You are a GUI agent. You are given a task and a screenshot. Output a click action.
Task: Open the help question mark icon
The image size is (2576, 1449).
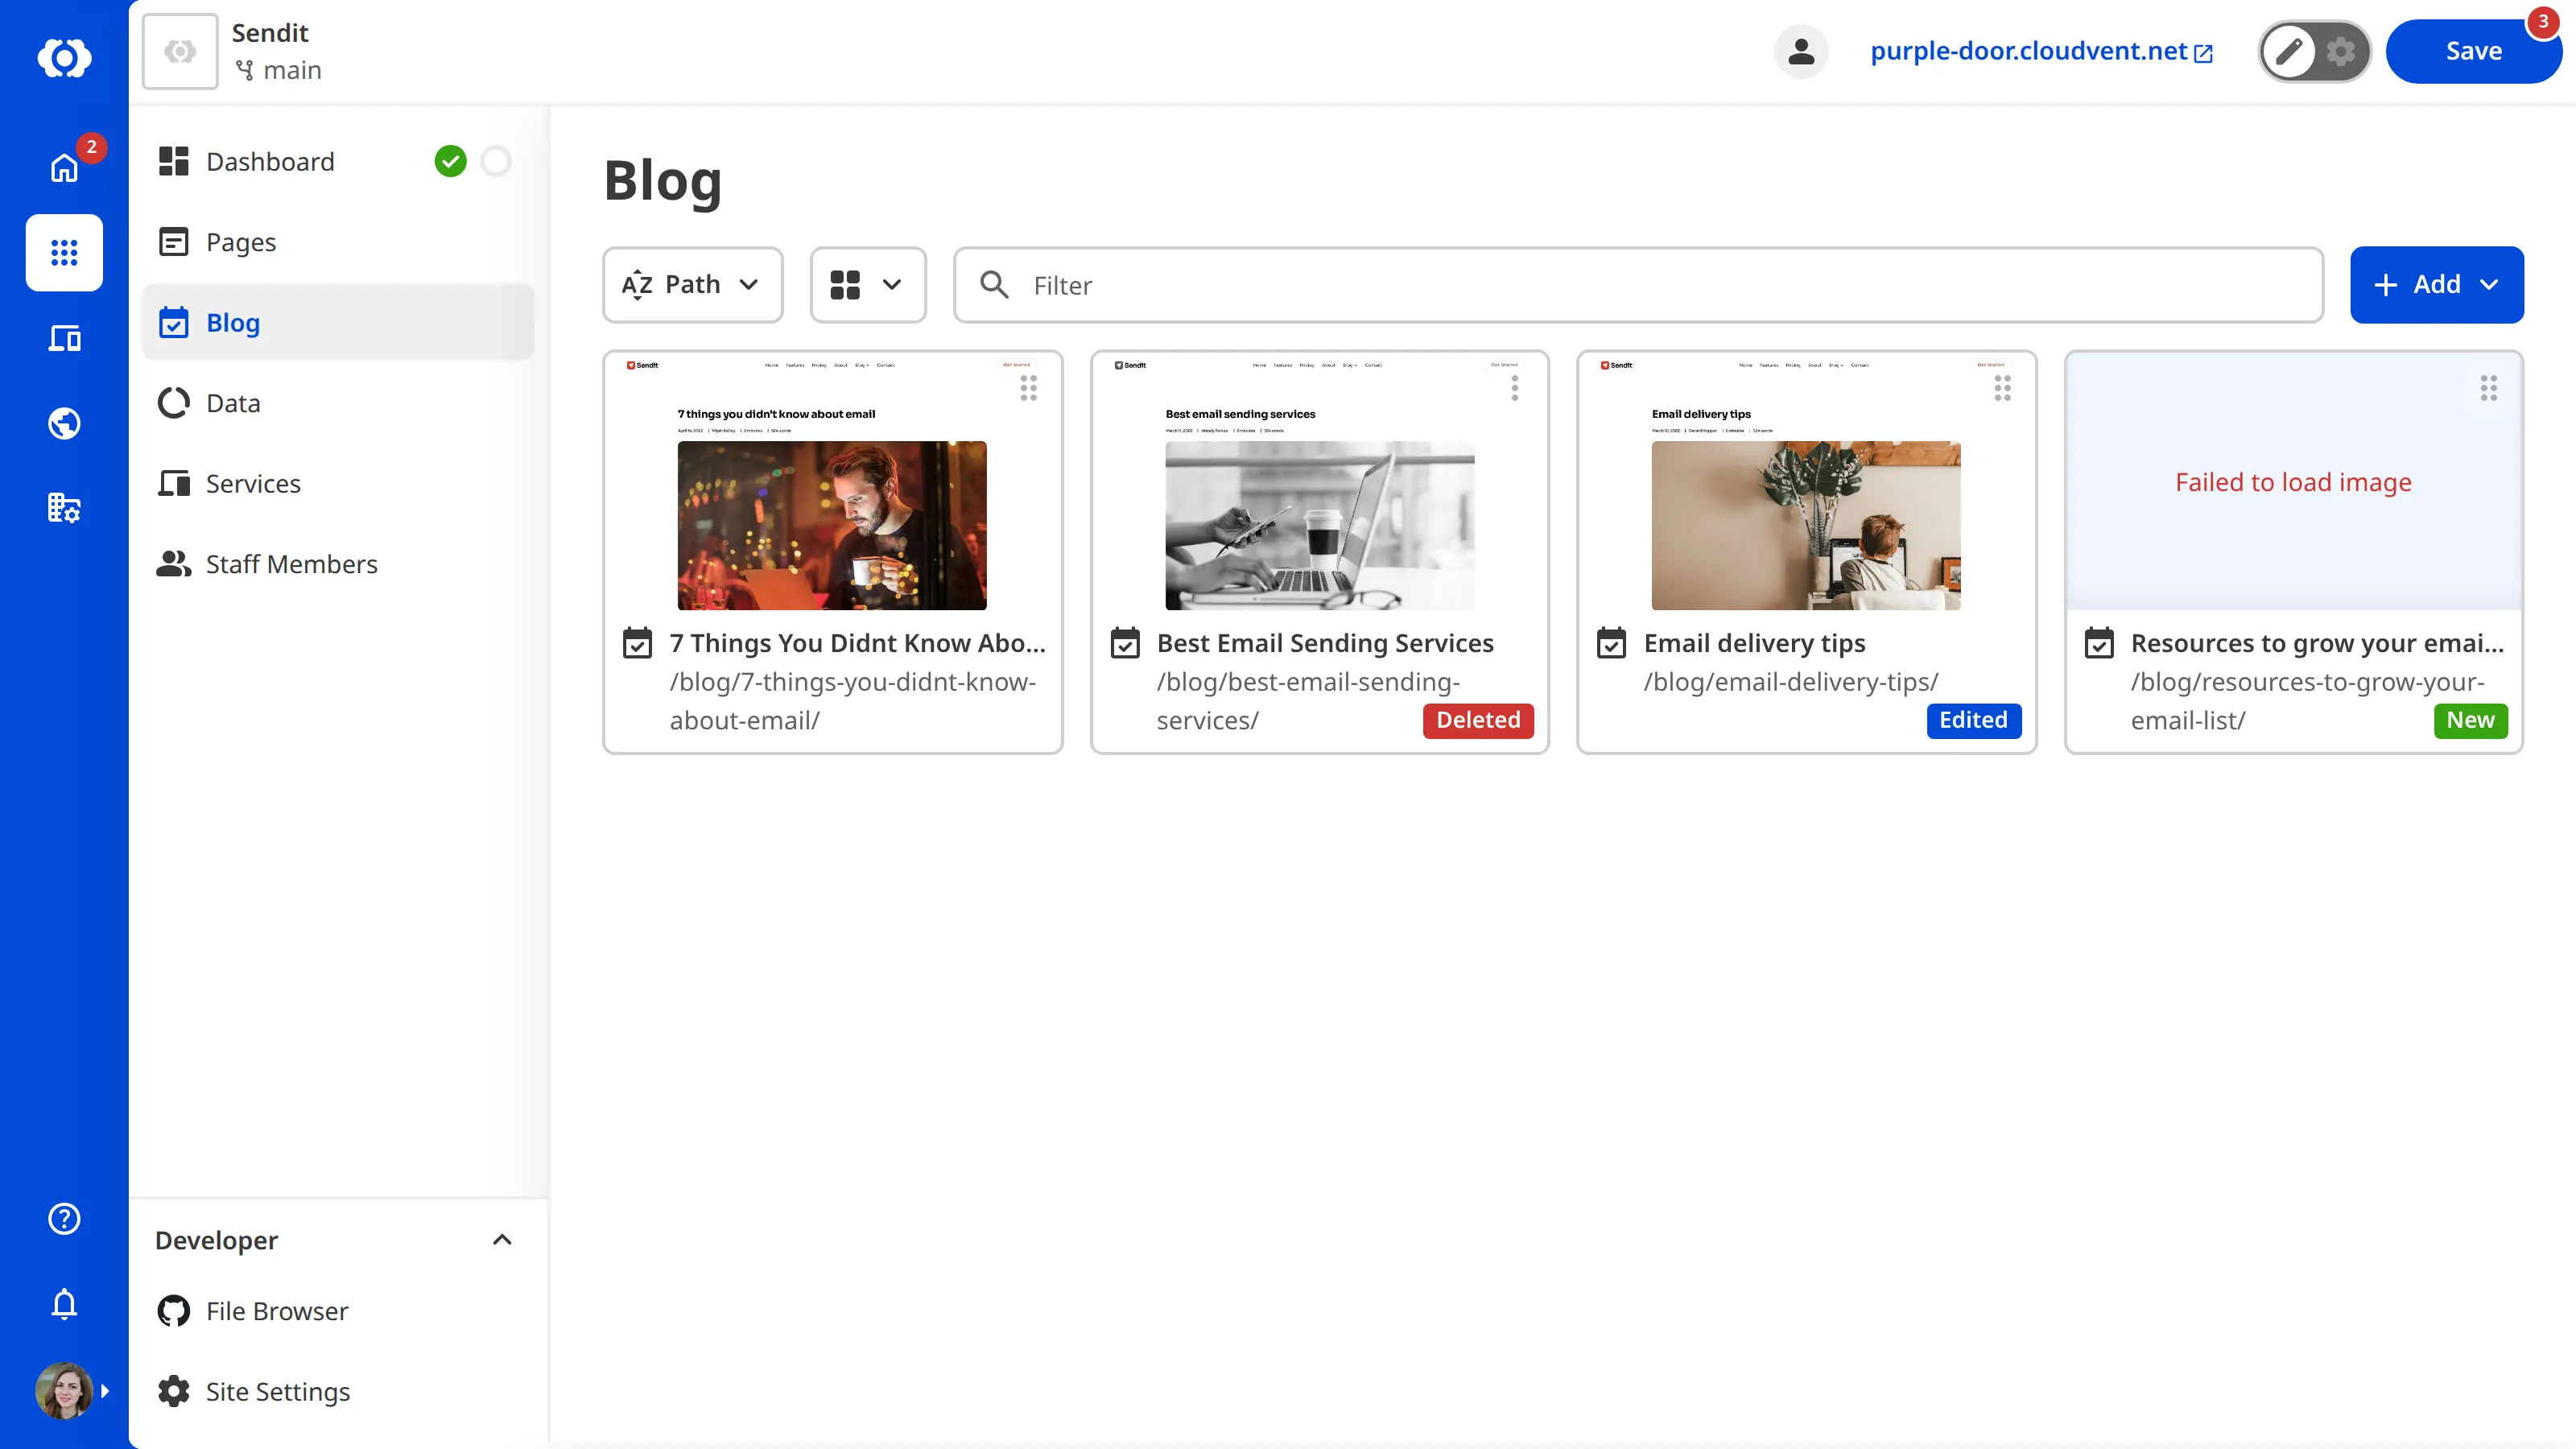(64, 1218)
